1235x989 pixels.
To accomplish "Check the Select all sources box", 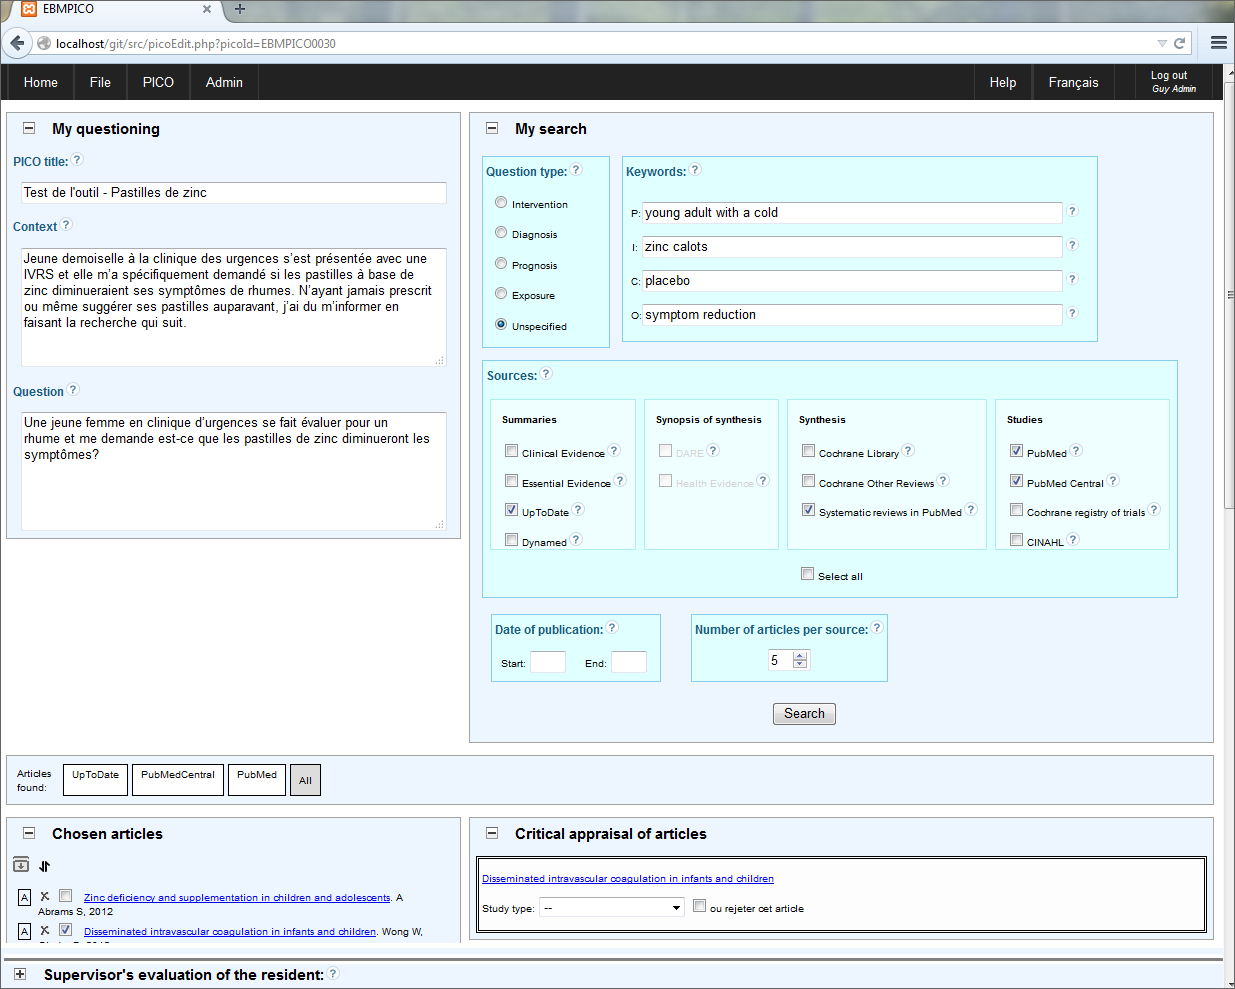I will click(x=807, y=573).
